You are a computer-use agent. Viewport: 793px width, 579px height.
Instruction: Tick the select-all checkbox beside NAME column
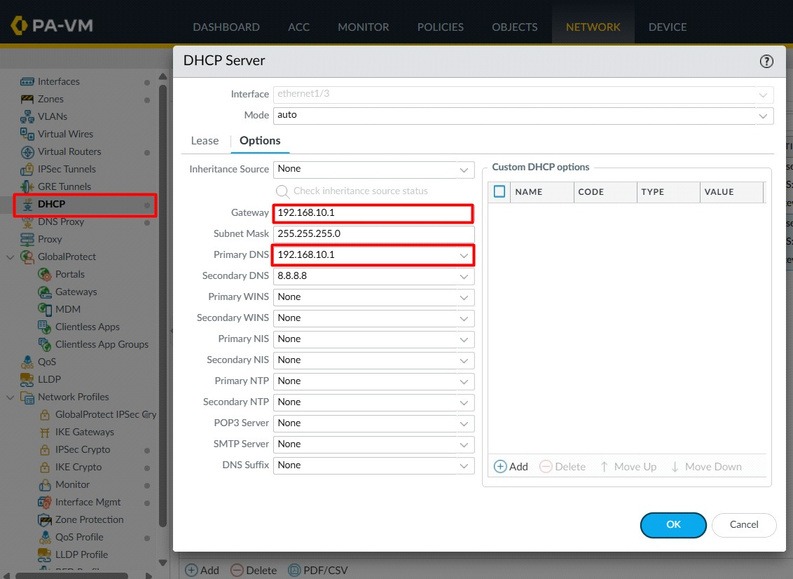click(499, 192)
